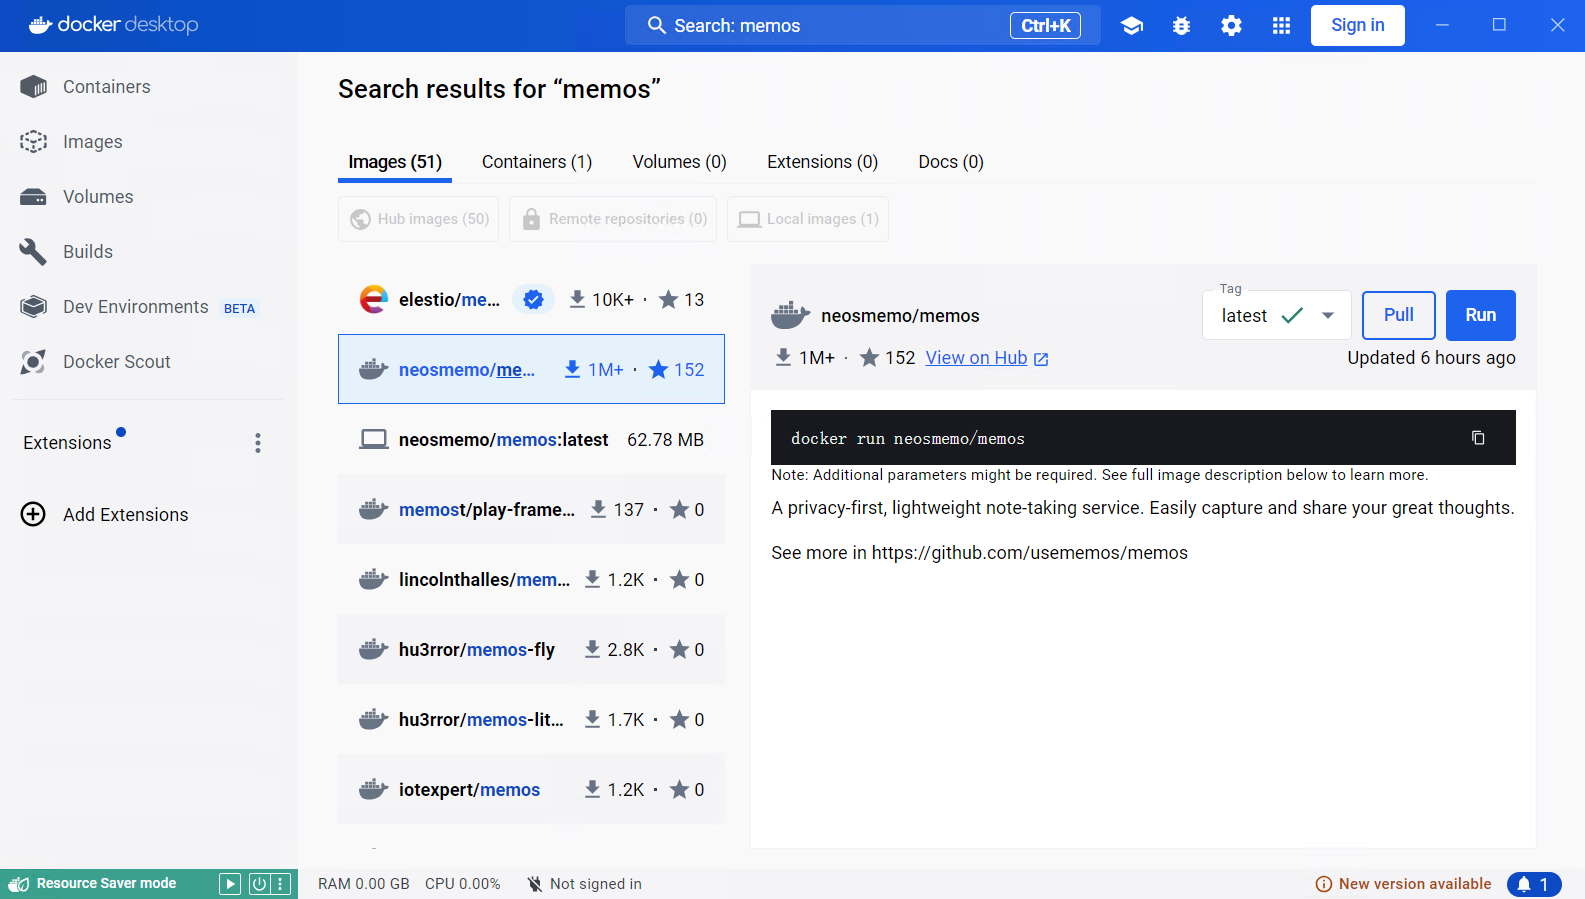1585x899 pixels.
Task: Select the hu3rror/memos-fly result
Action: 531,649
